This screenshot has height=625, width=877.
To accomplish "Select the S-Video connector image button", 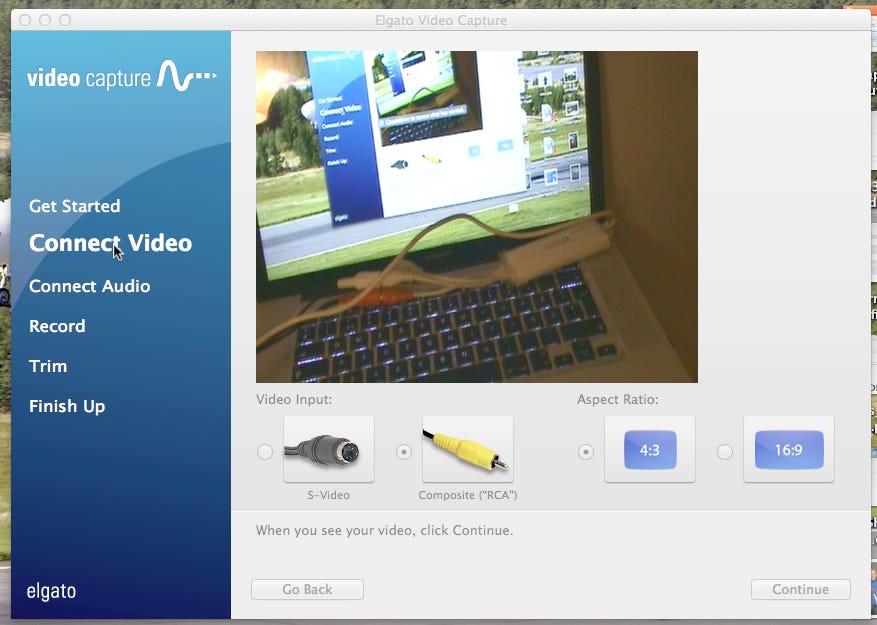I will (329, 449).
